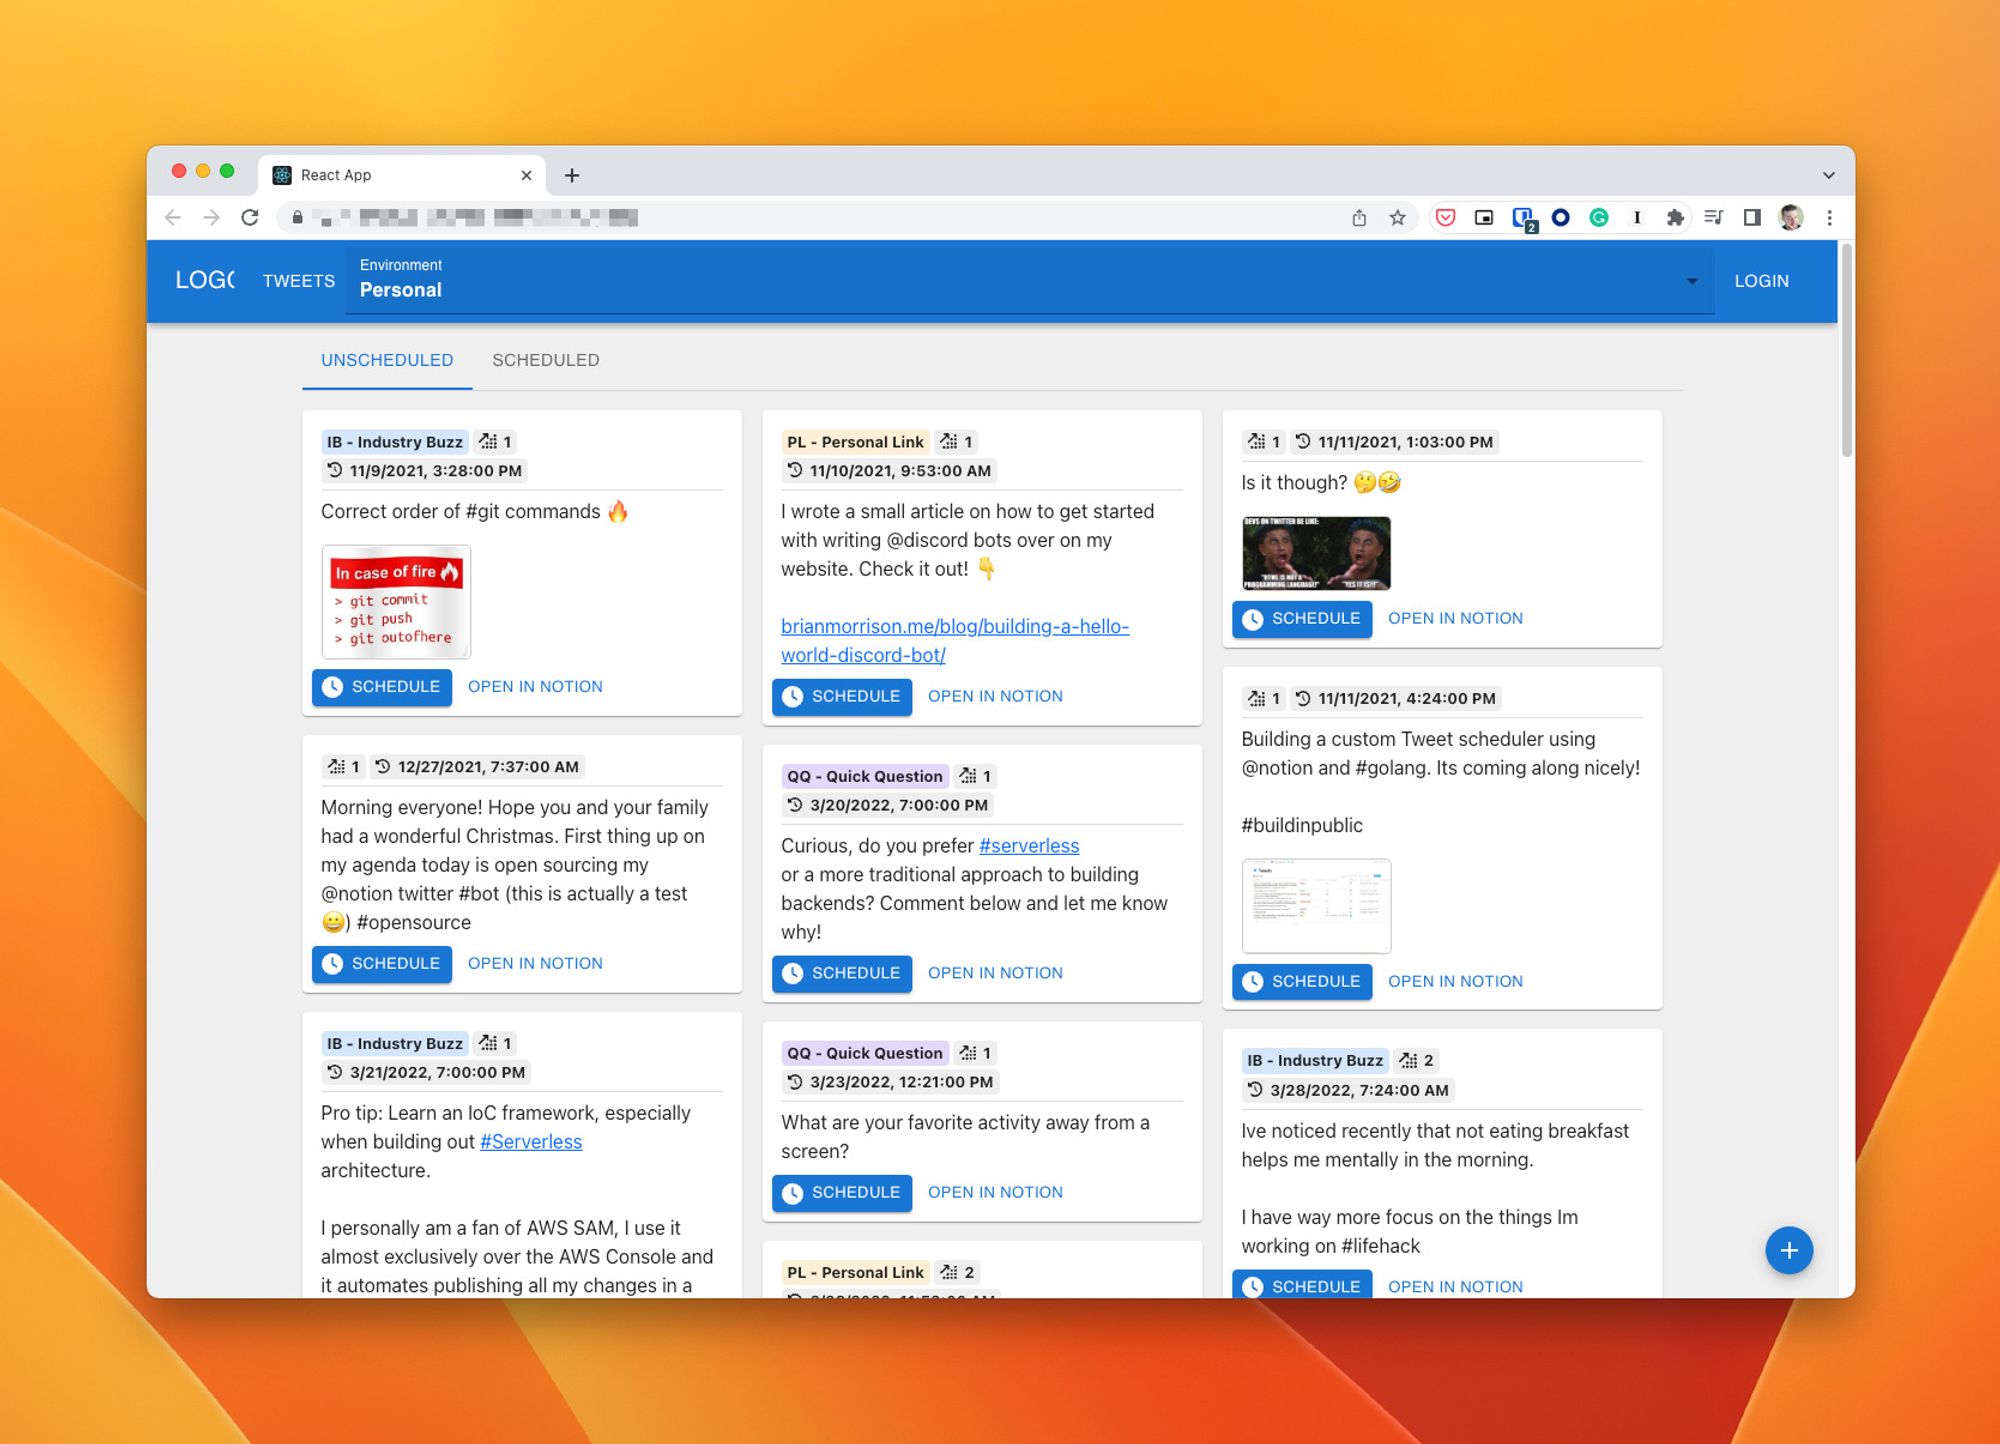2000x1444 pixels.
Task: Click the blue floating add plus button
Action: point(1788,1250)
